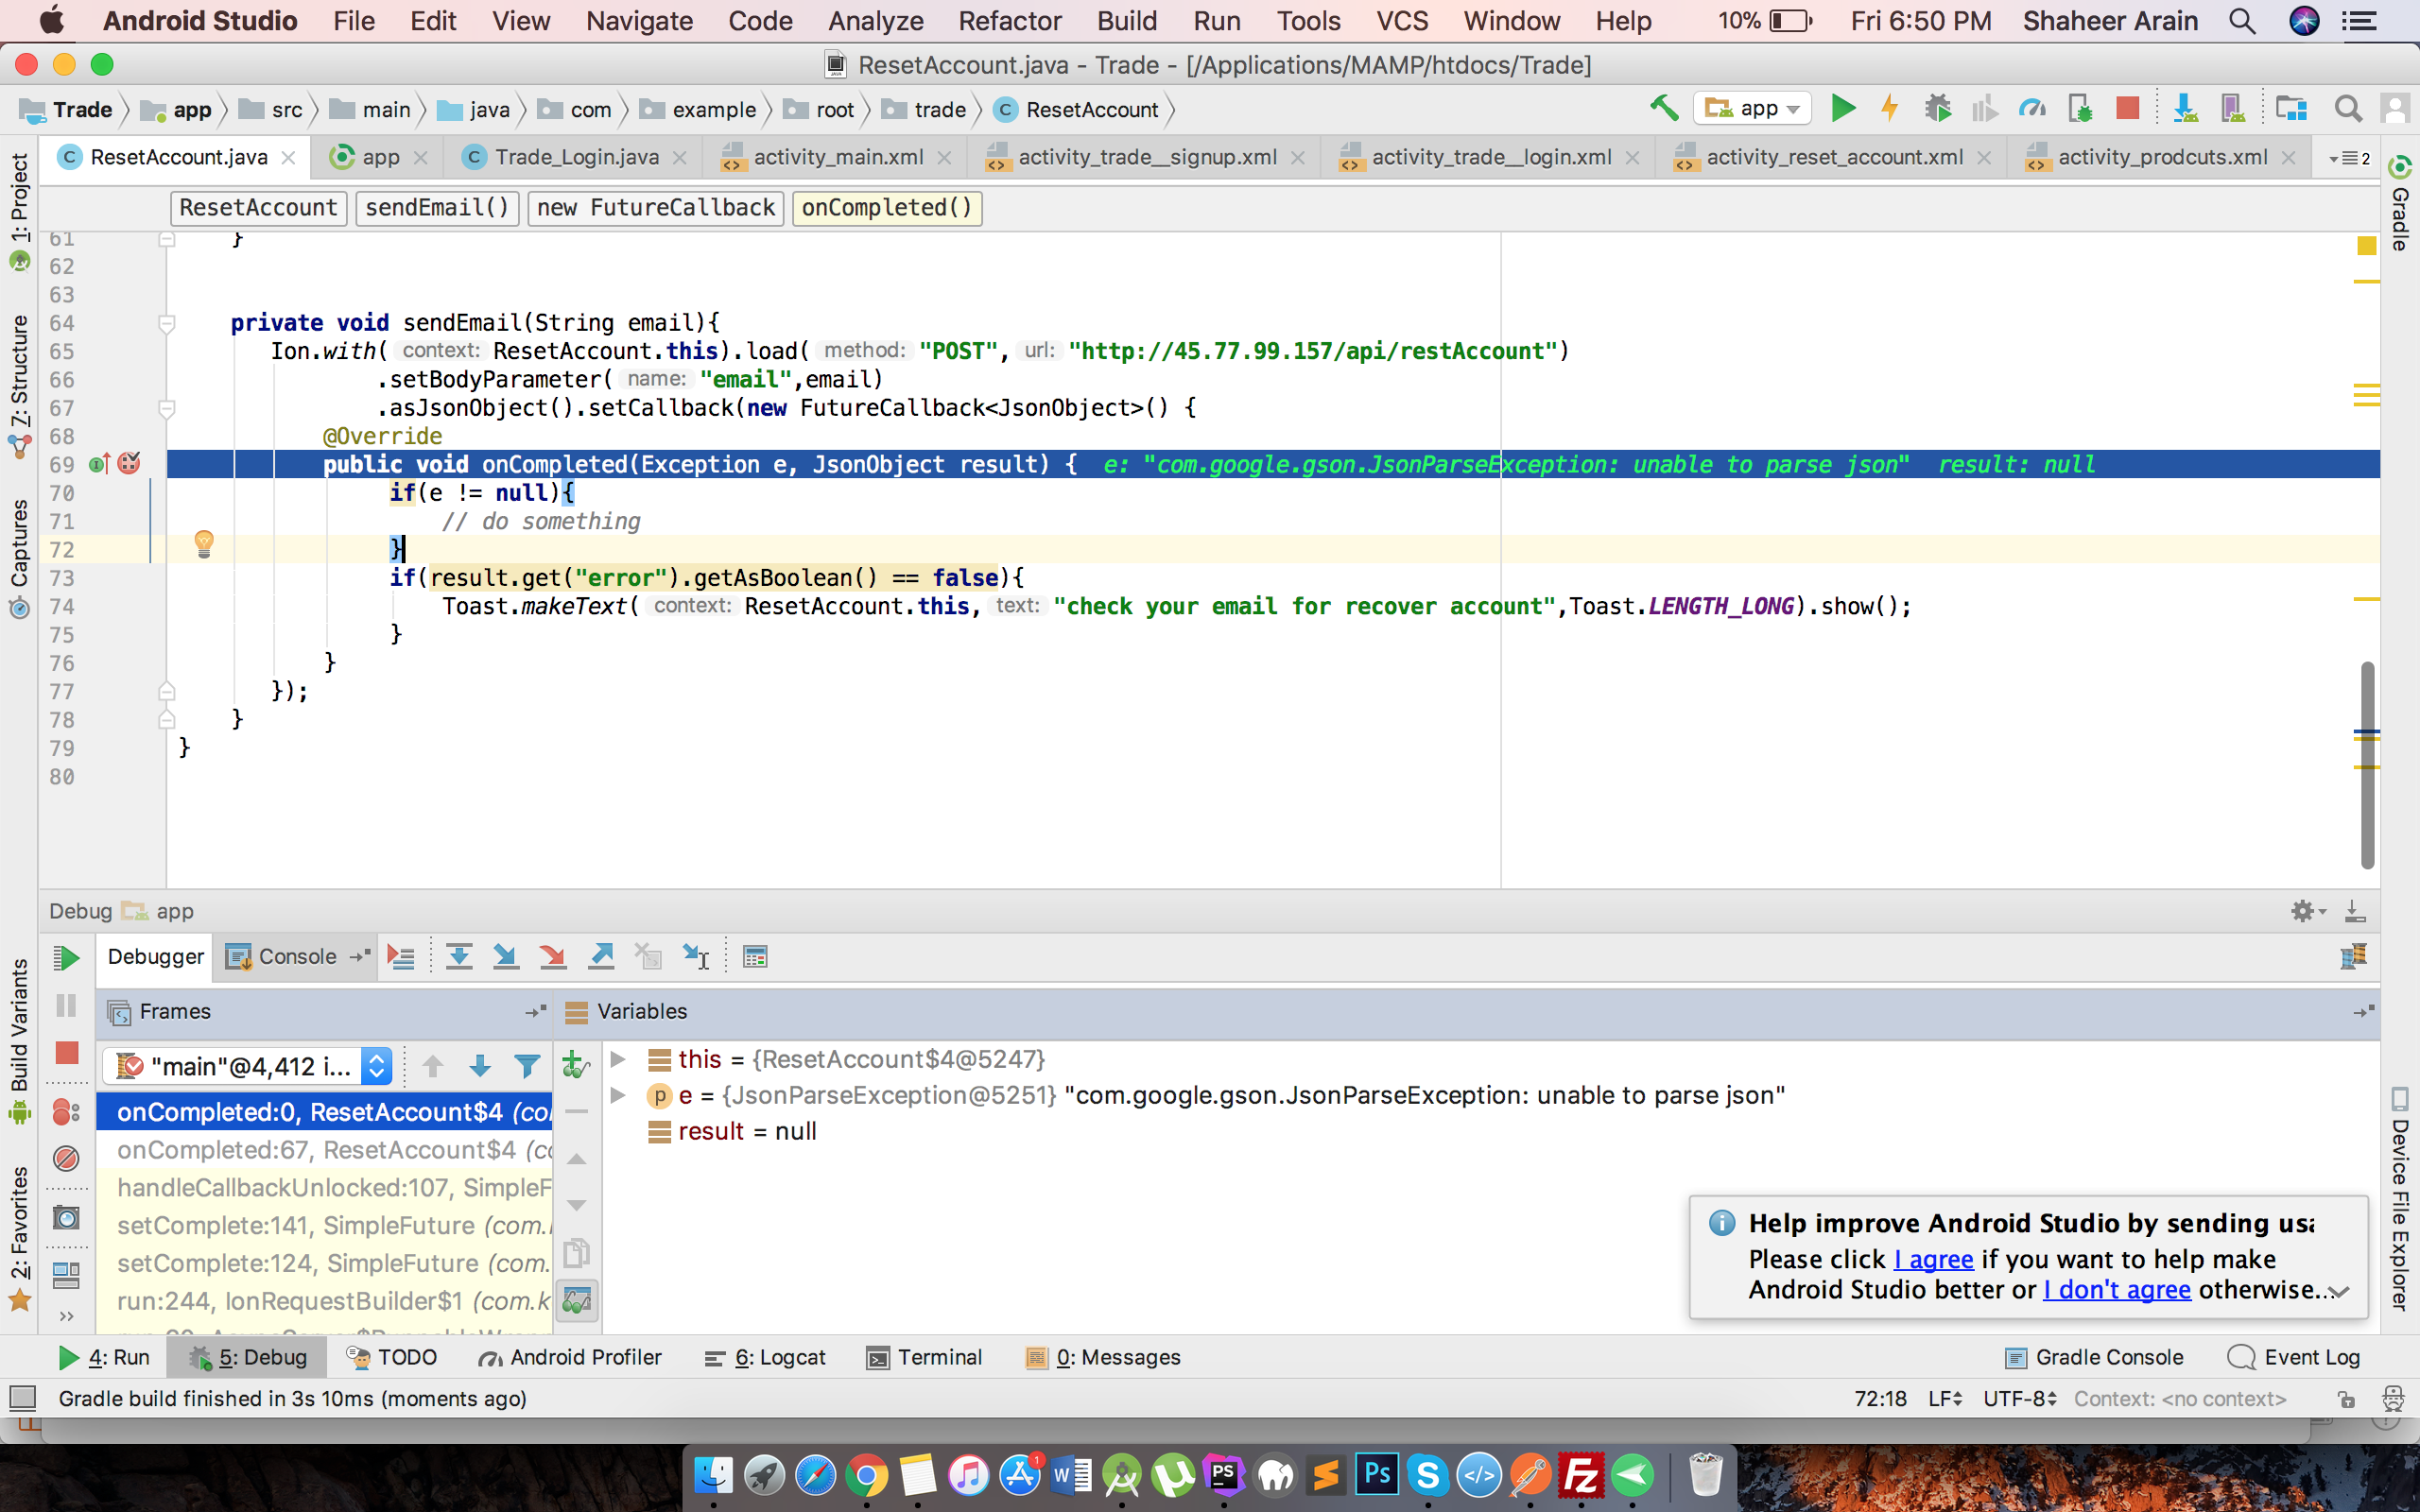Toggle Mute Breakpoints icon
Viewport: 2420px width, 1512px height.
point(66,1158)
